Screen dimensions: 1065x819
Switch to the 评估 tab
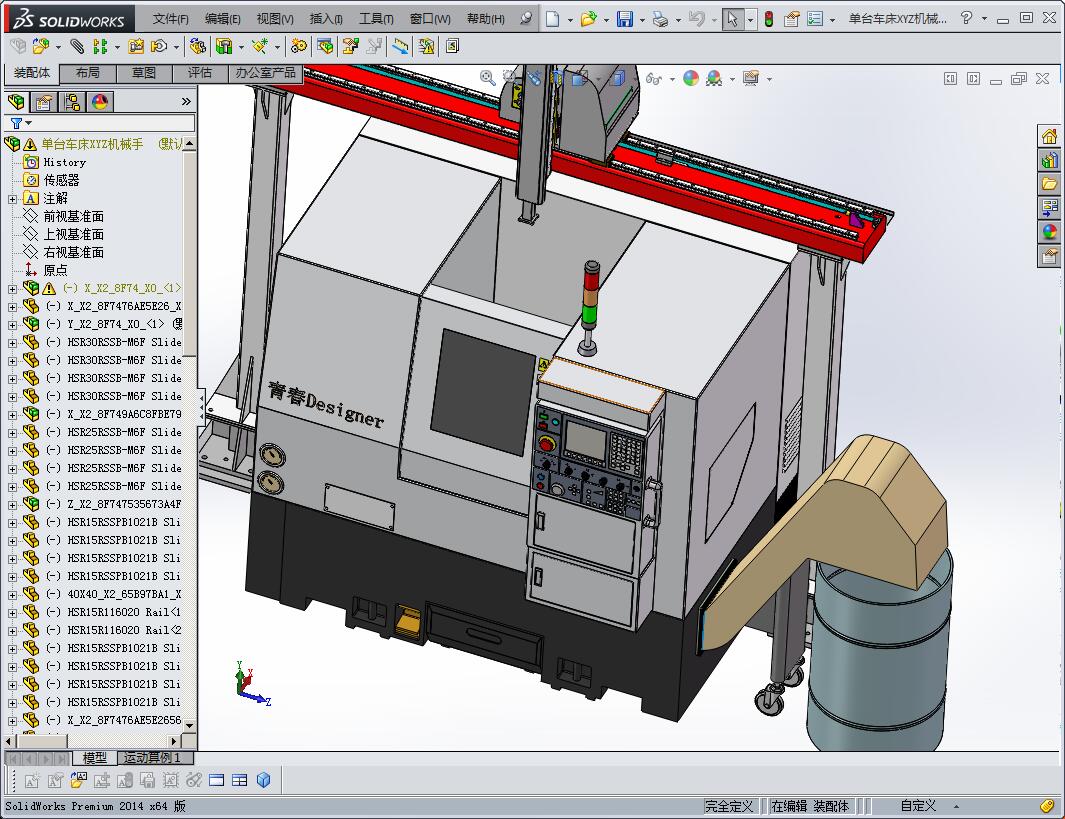[x=199, y=73]
